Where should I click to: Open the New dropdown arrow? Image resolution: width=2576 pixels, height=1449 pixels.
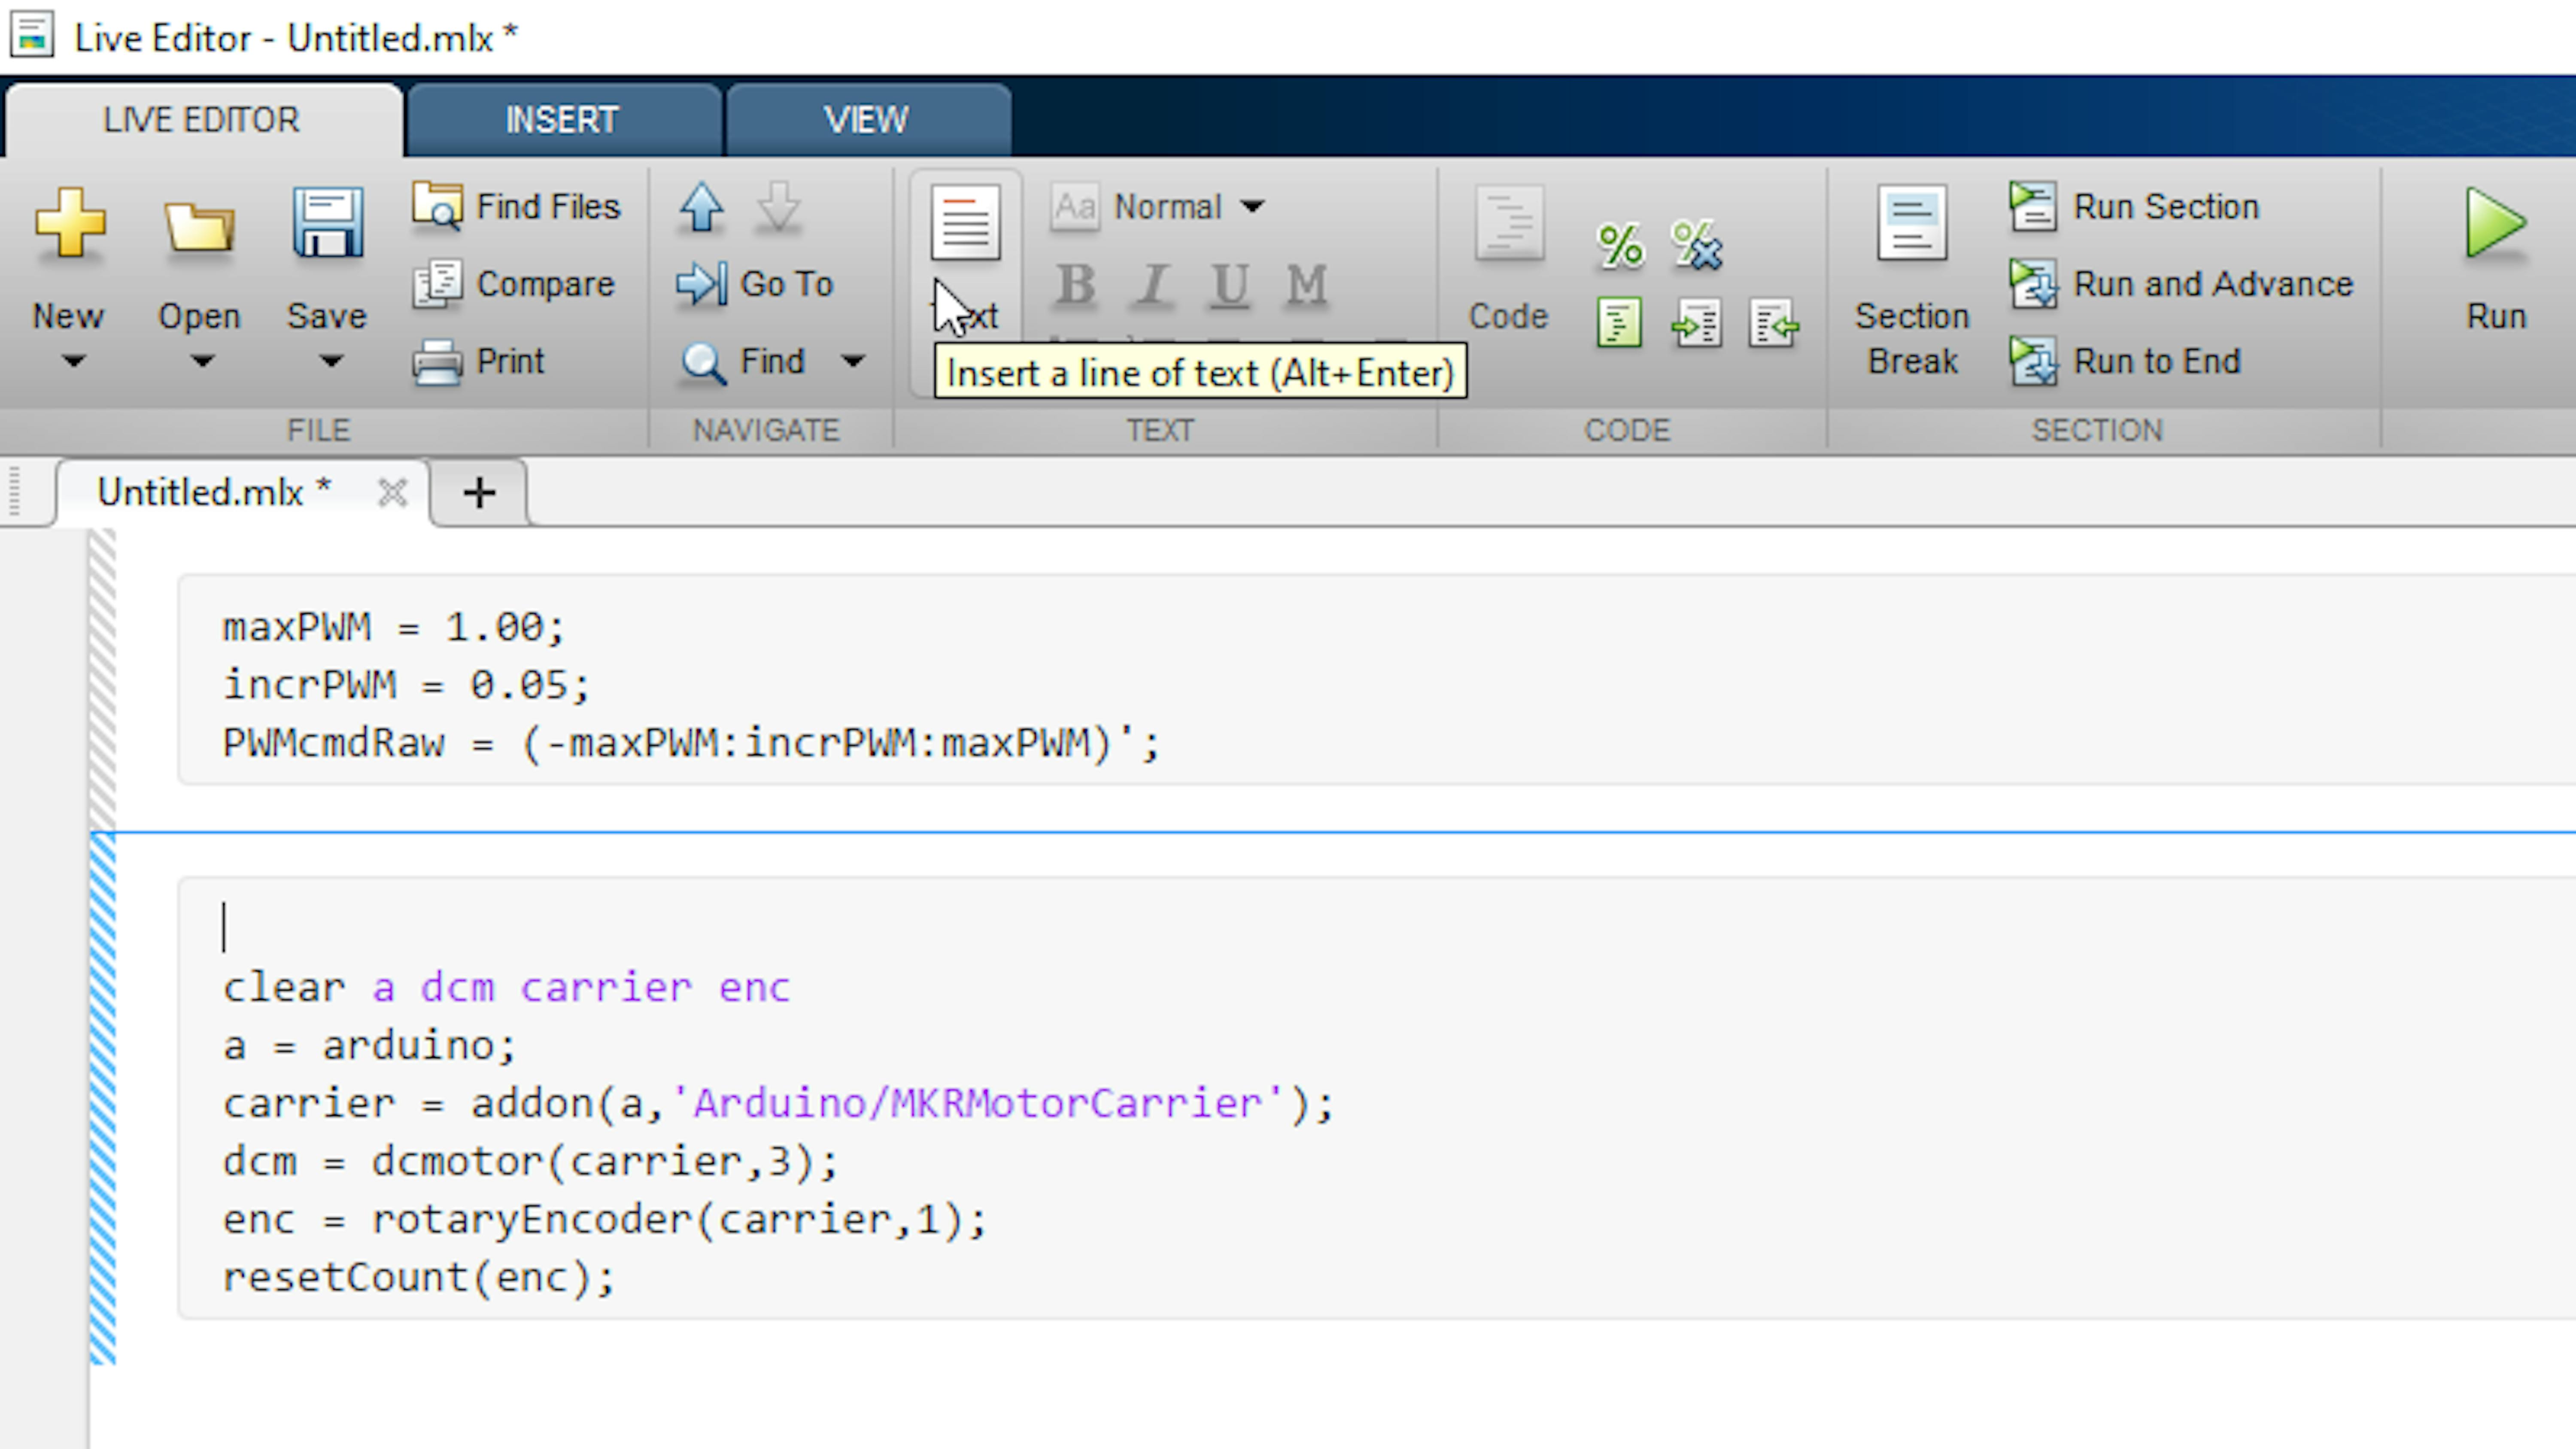74,361
